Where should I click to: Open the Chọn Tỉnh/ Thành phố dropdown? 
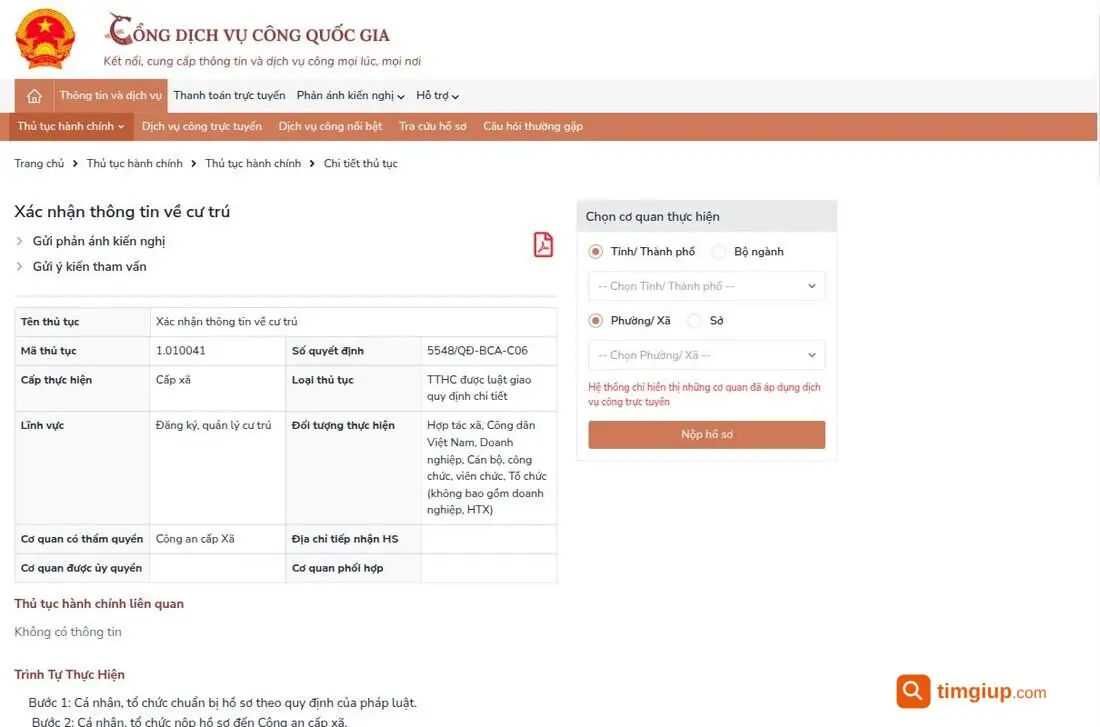(706, 286)
